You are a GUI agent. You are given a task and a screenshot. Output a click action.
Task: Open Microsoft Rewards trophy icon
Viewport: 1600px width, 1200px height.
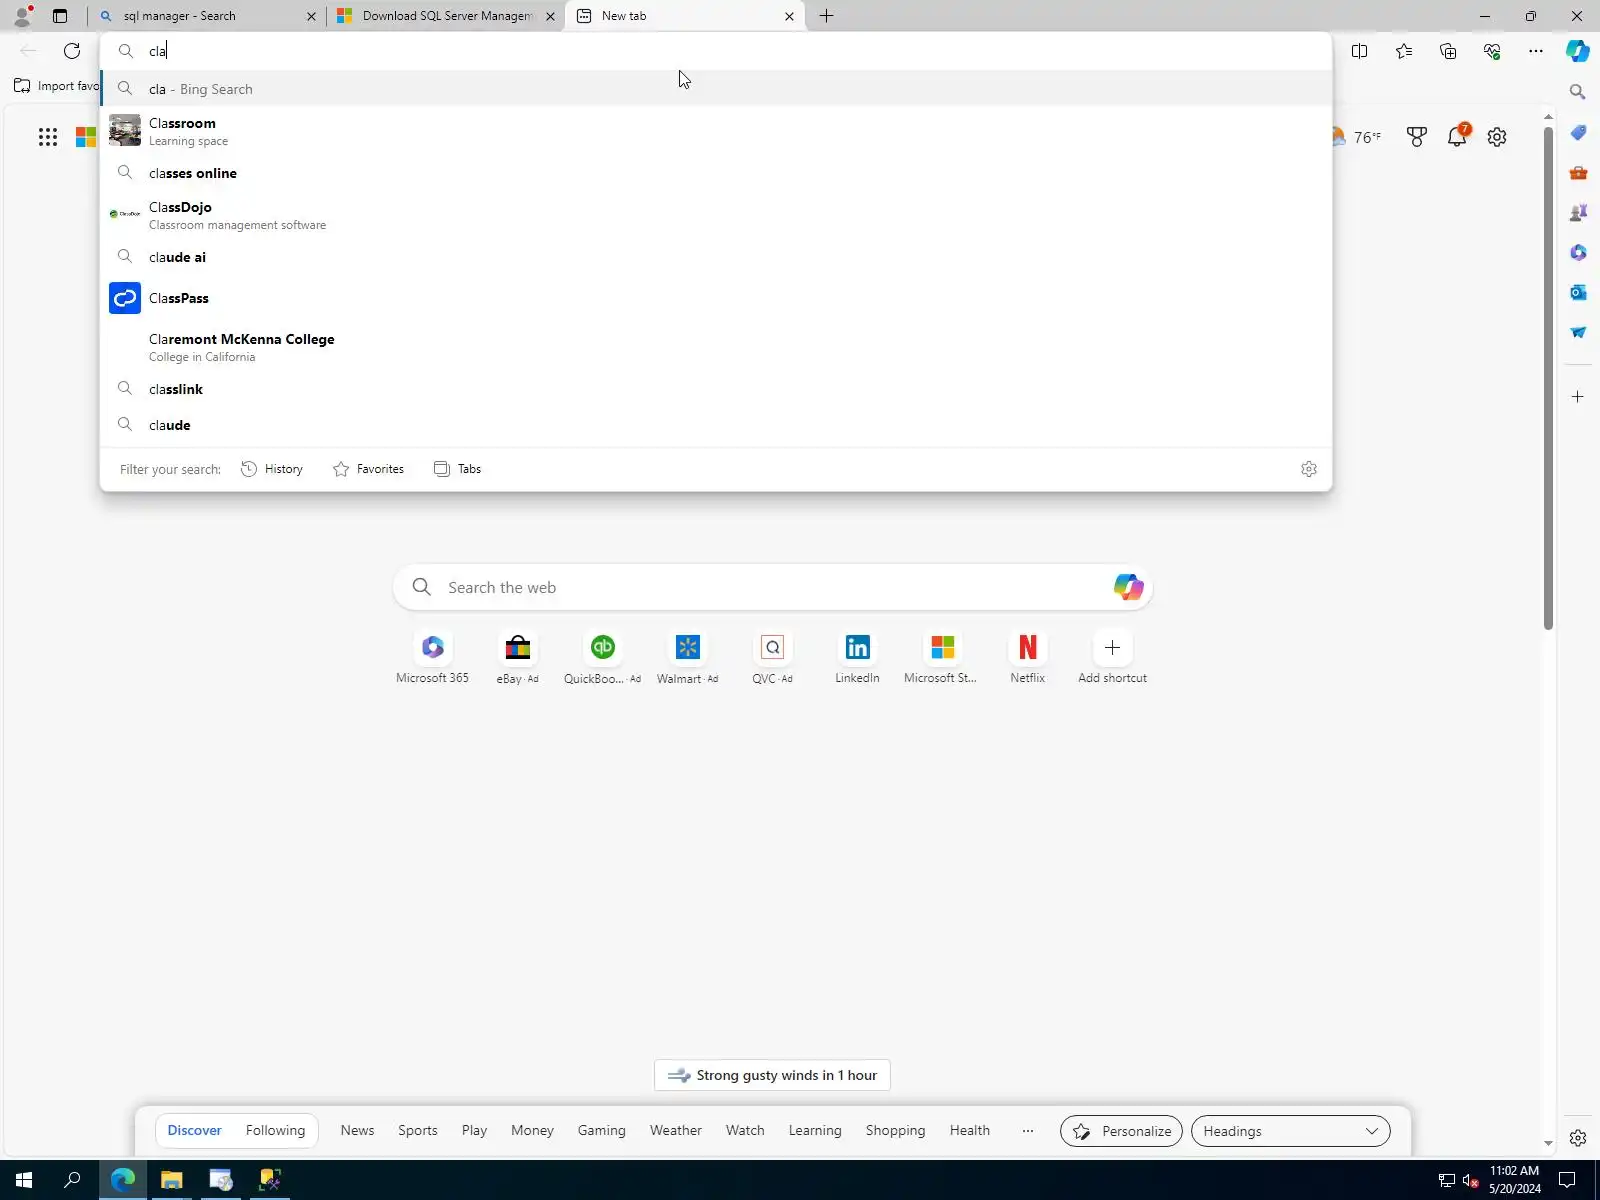click(x=1417, y=137)
